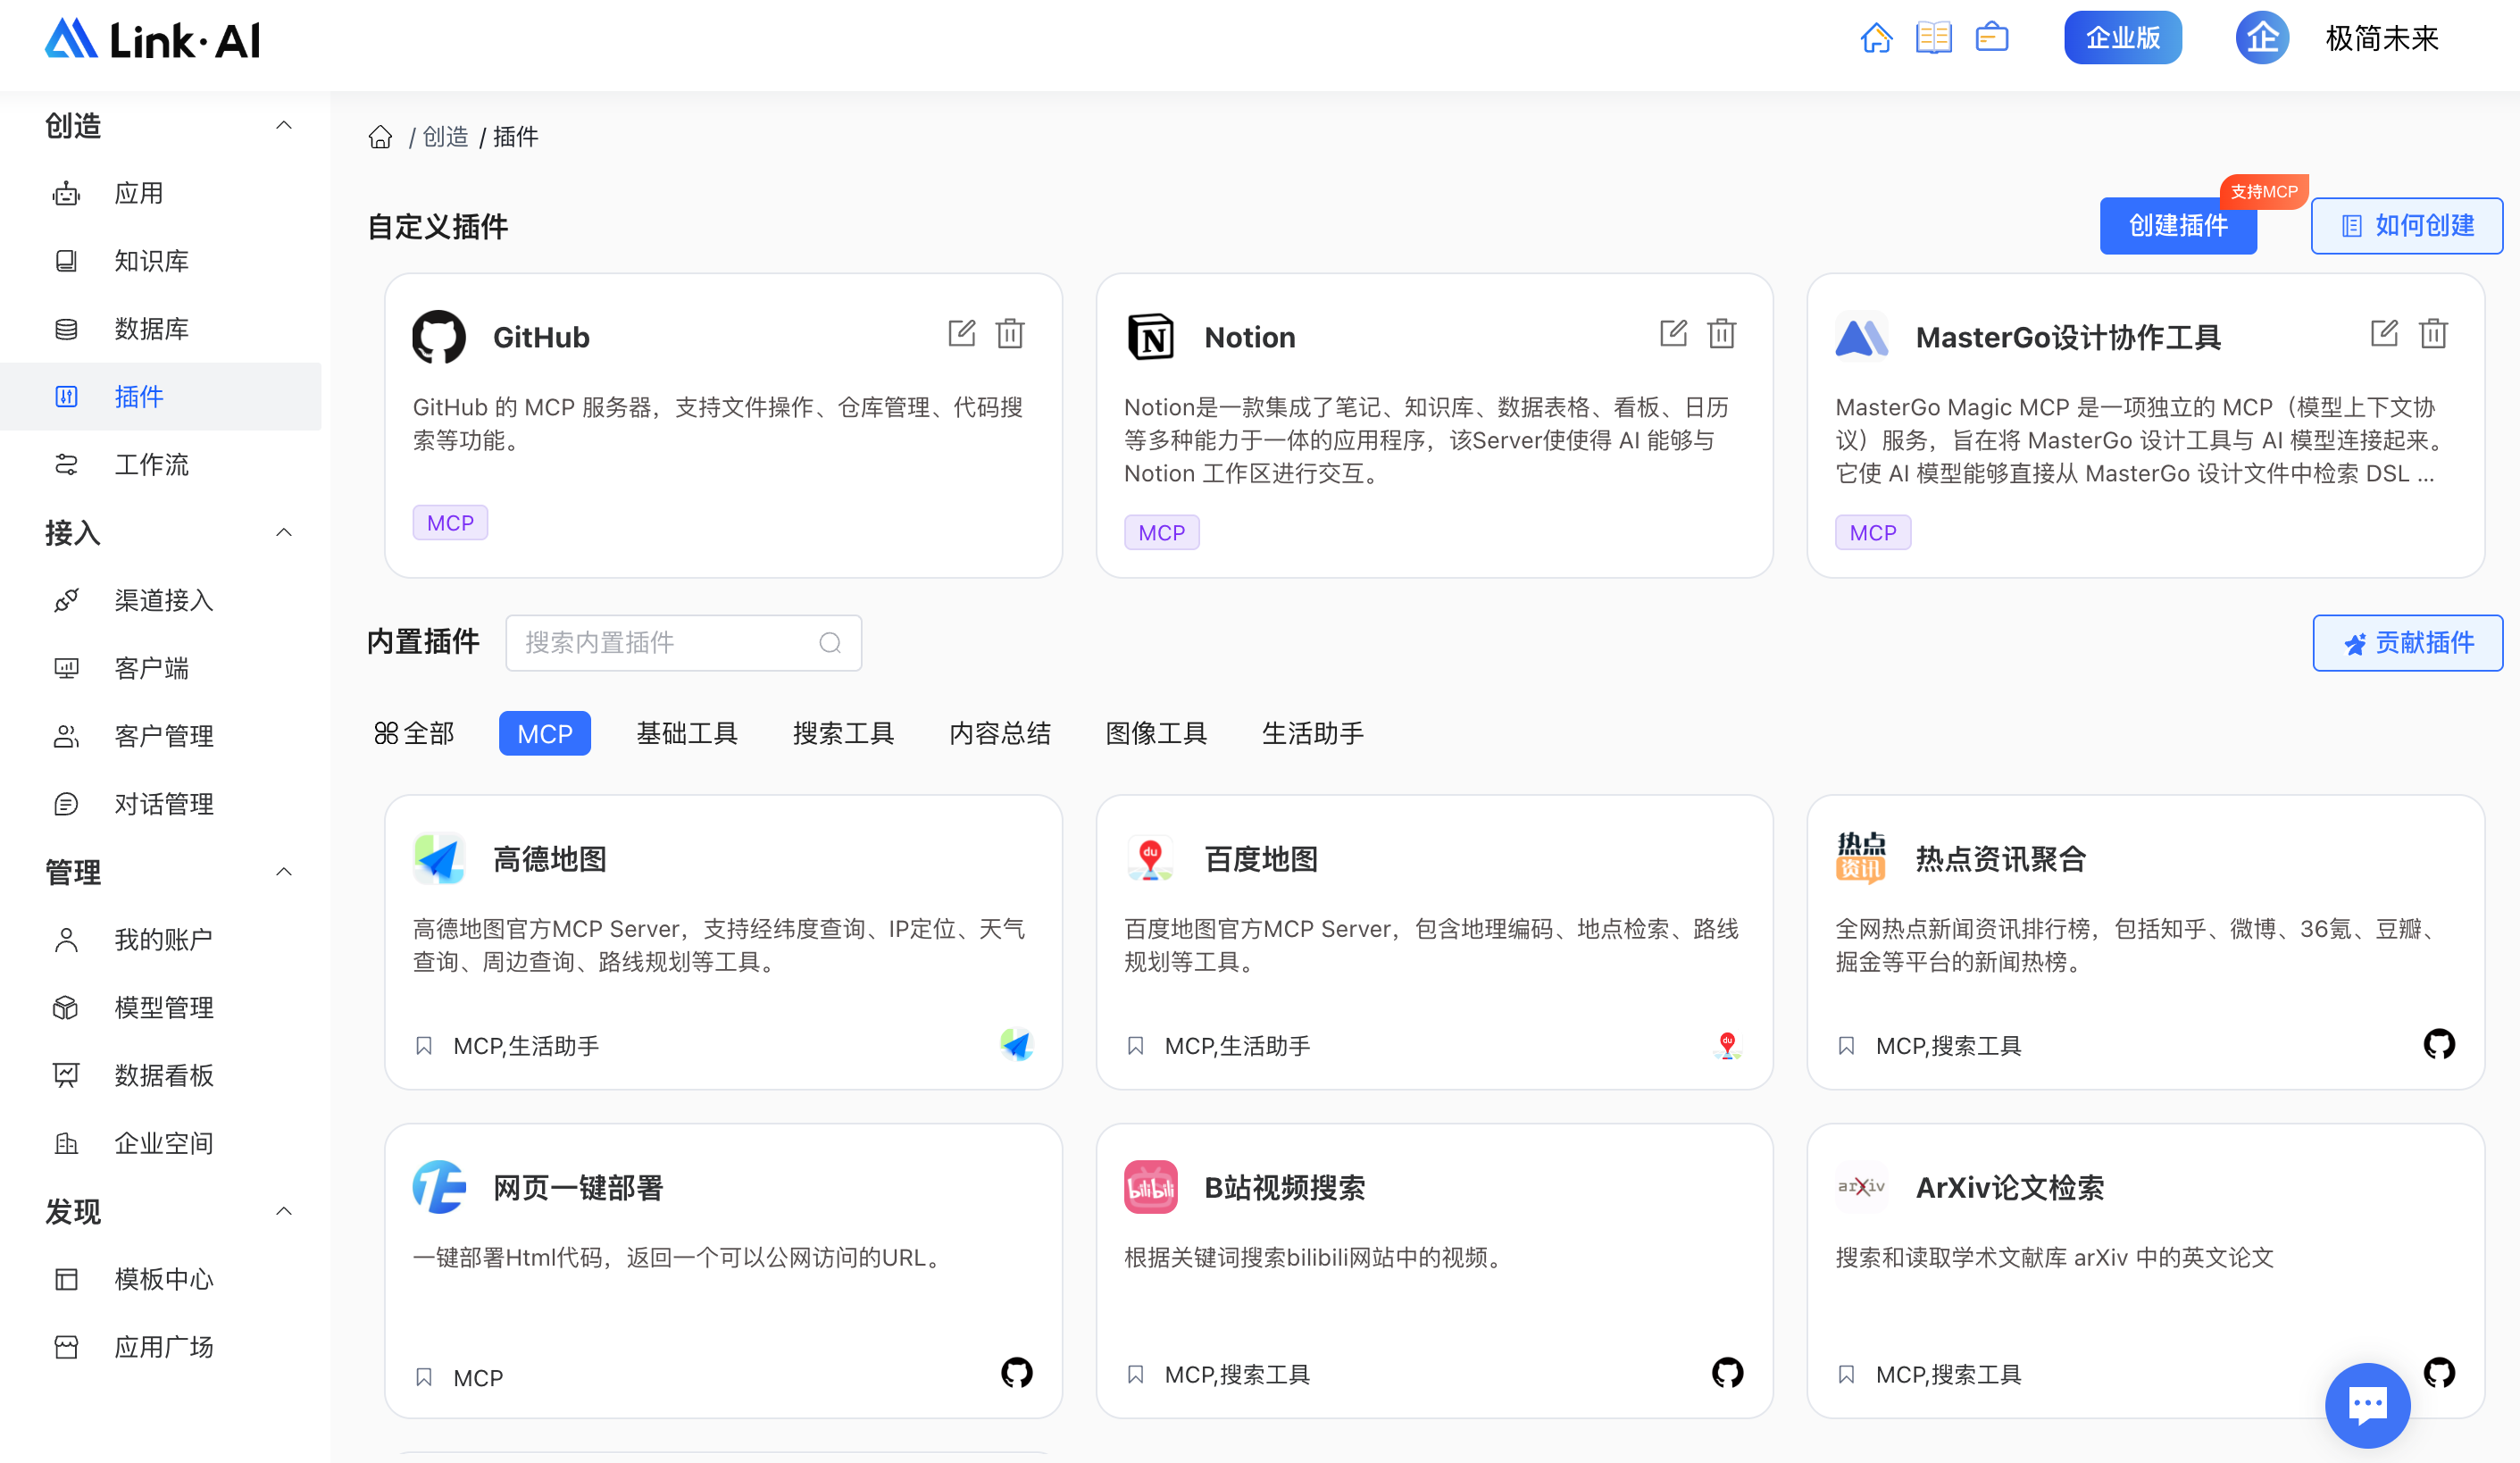Open 客户端 in the sidebar
Screen dimensions: 2520x1463
click(160, 668)
